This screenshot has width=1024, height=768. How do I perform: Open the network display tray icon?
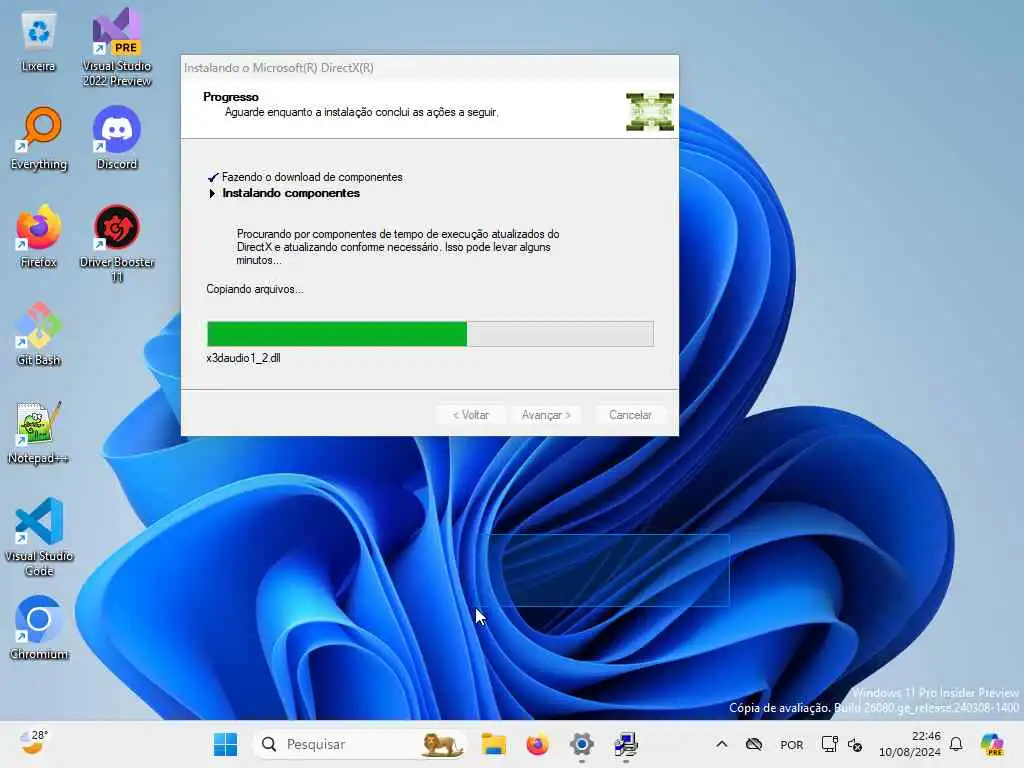click(829, 744)
